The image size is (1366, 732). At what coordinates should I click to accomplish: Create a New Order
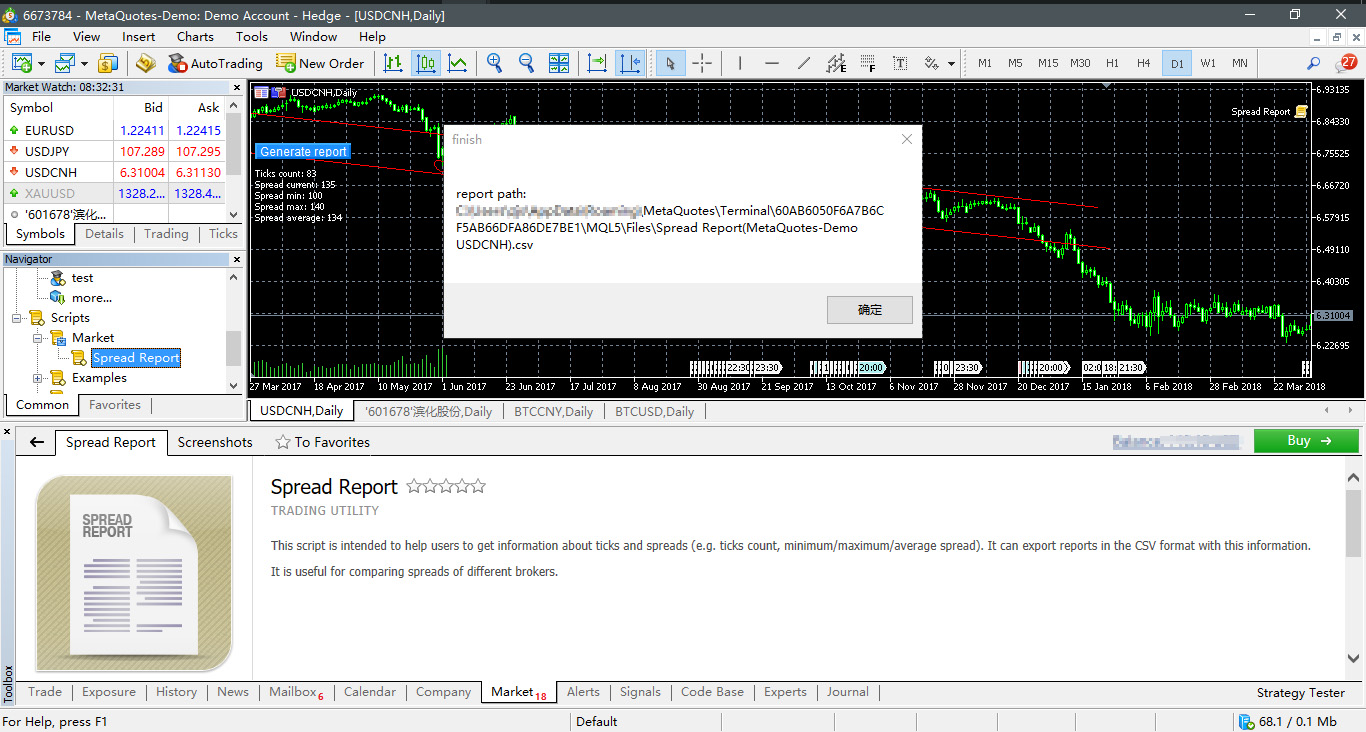[320, 63]
